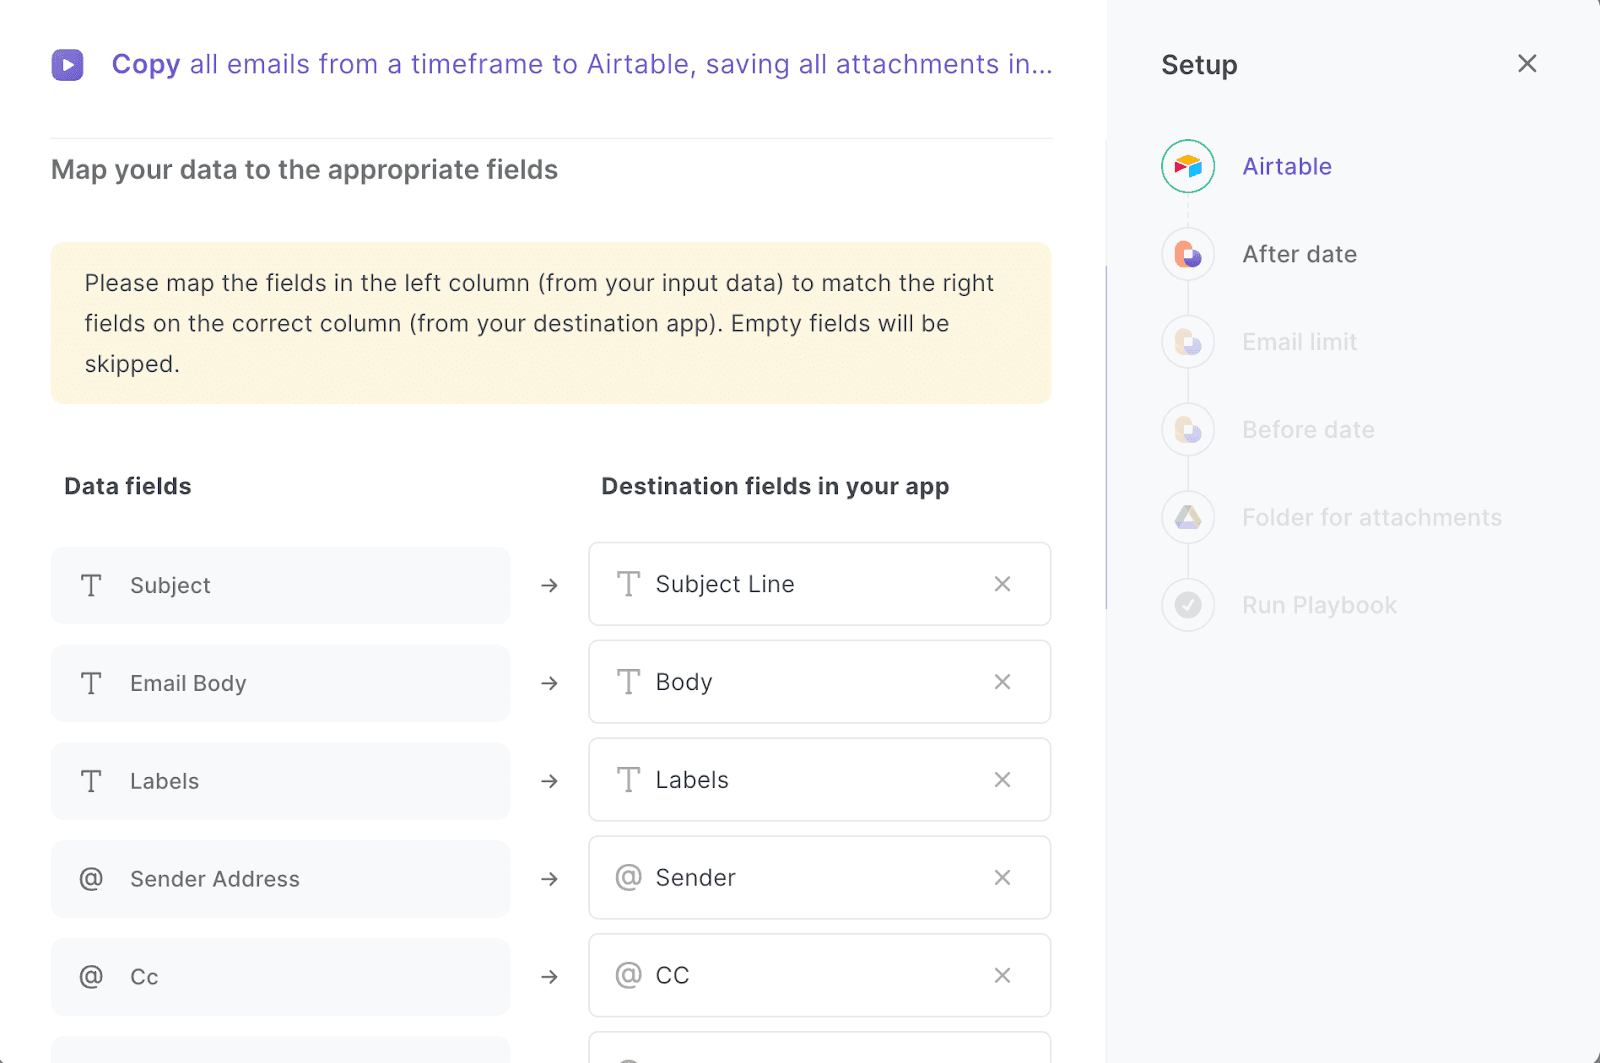Viewport: 1600px width, 1063px height.
Task: Click the Run Playbook step label
Action: [x=1319, y=605]
